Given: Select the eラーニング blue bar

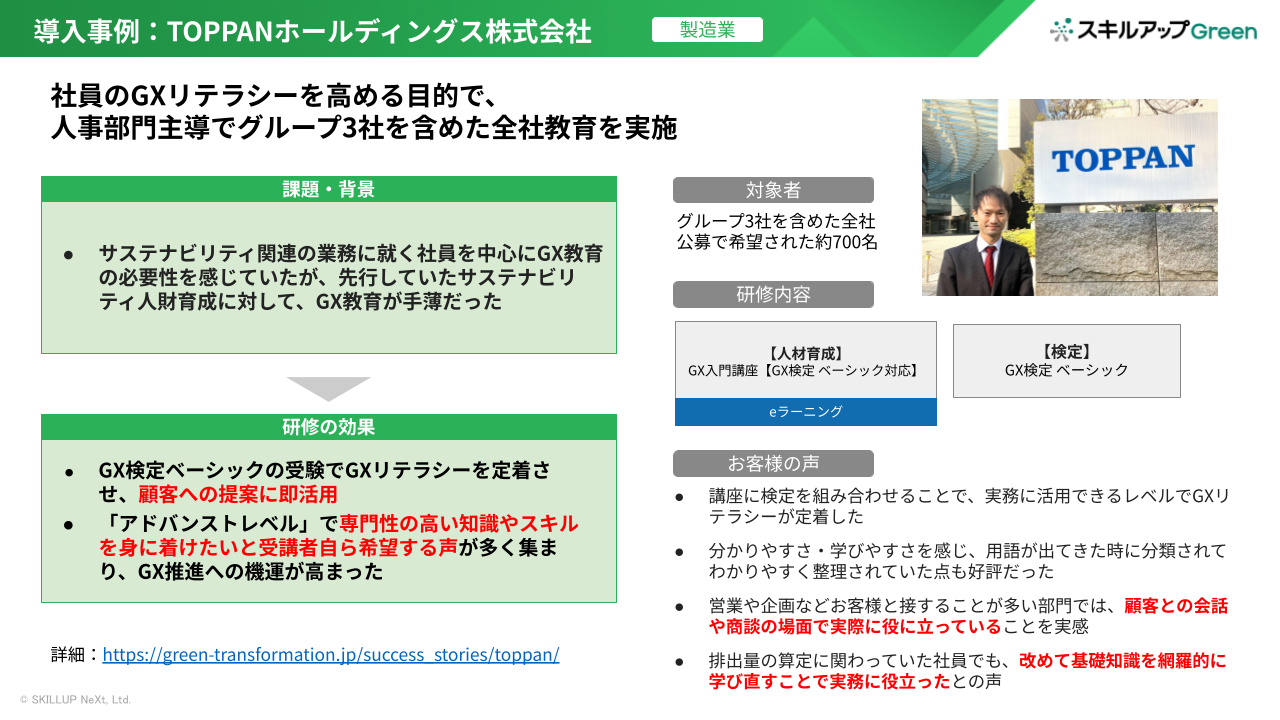Looking at the screenshot, I should click(x=806, y=411).
